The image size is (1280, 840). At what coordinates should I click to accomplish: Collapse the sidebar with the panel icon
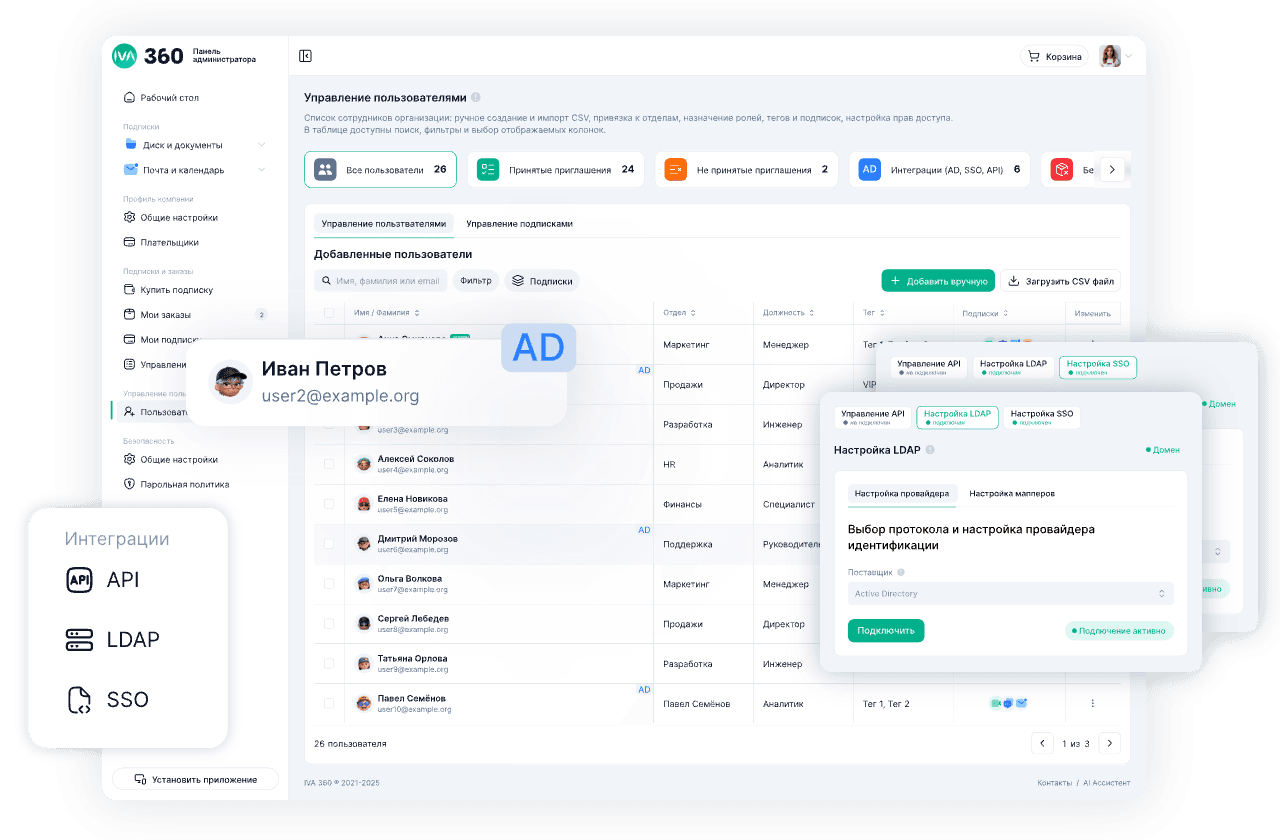tap(306, 56)
